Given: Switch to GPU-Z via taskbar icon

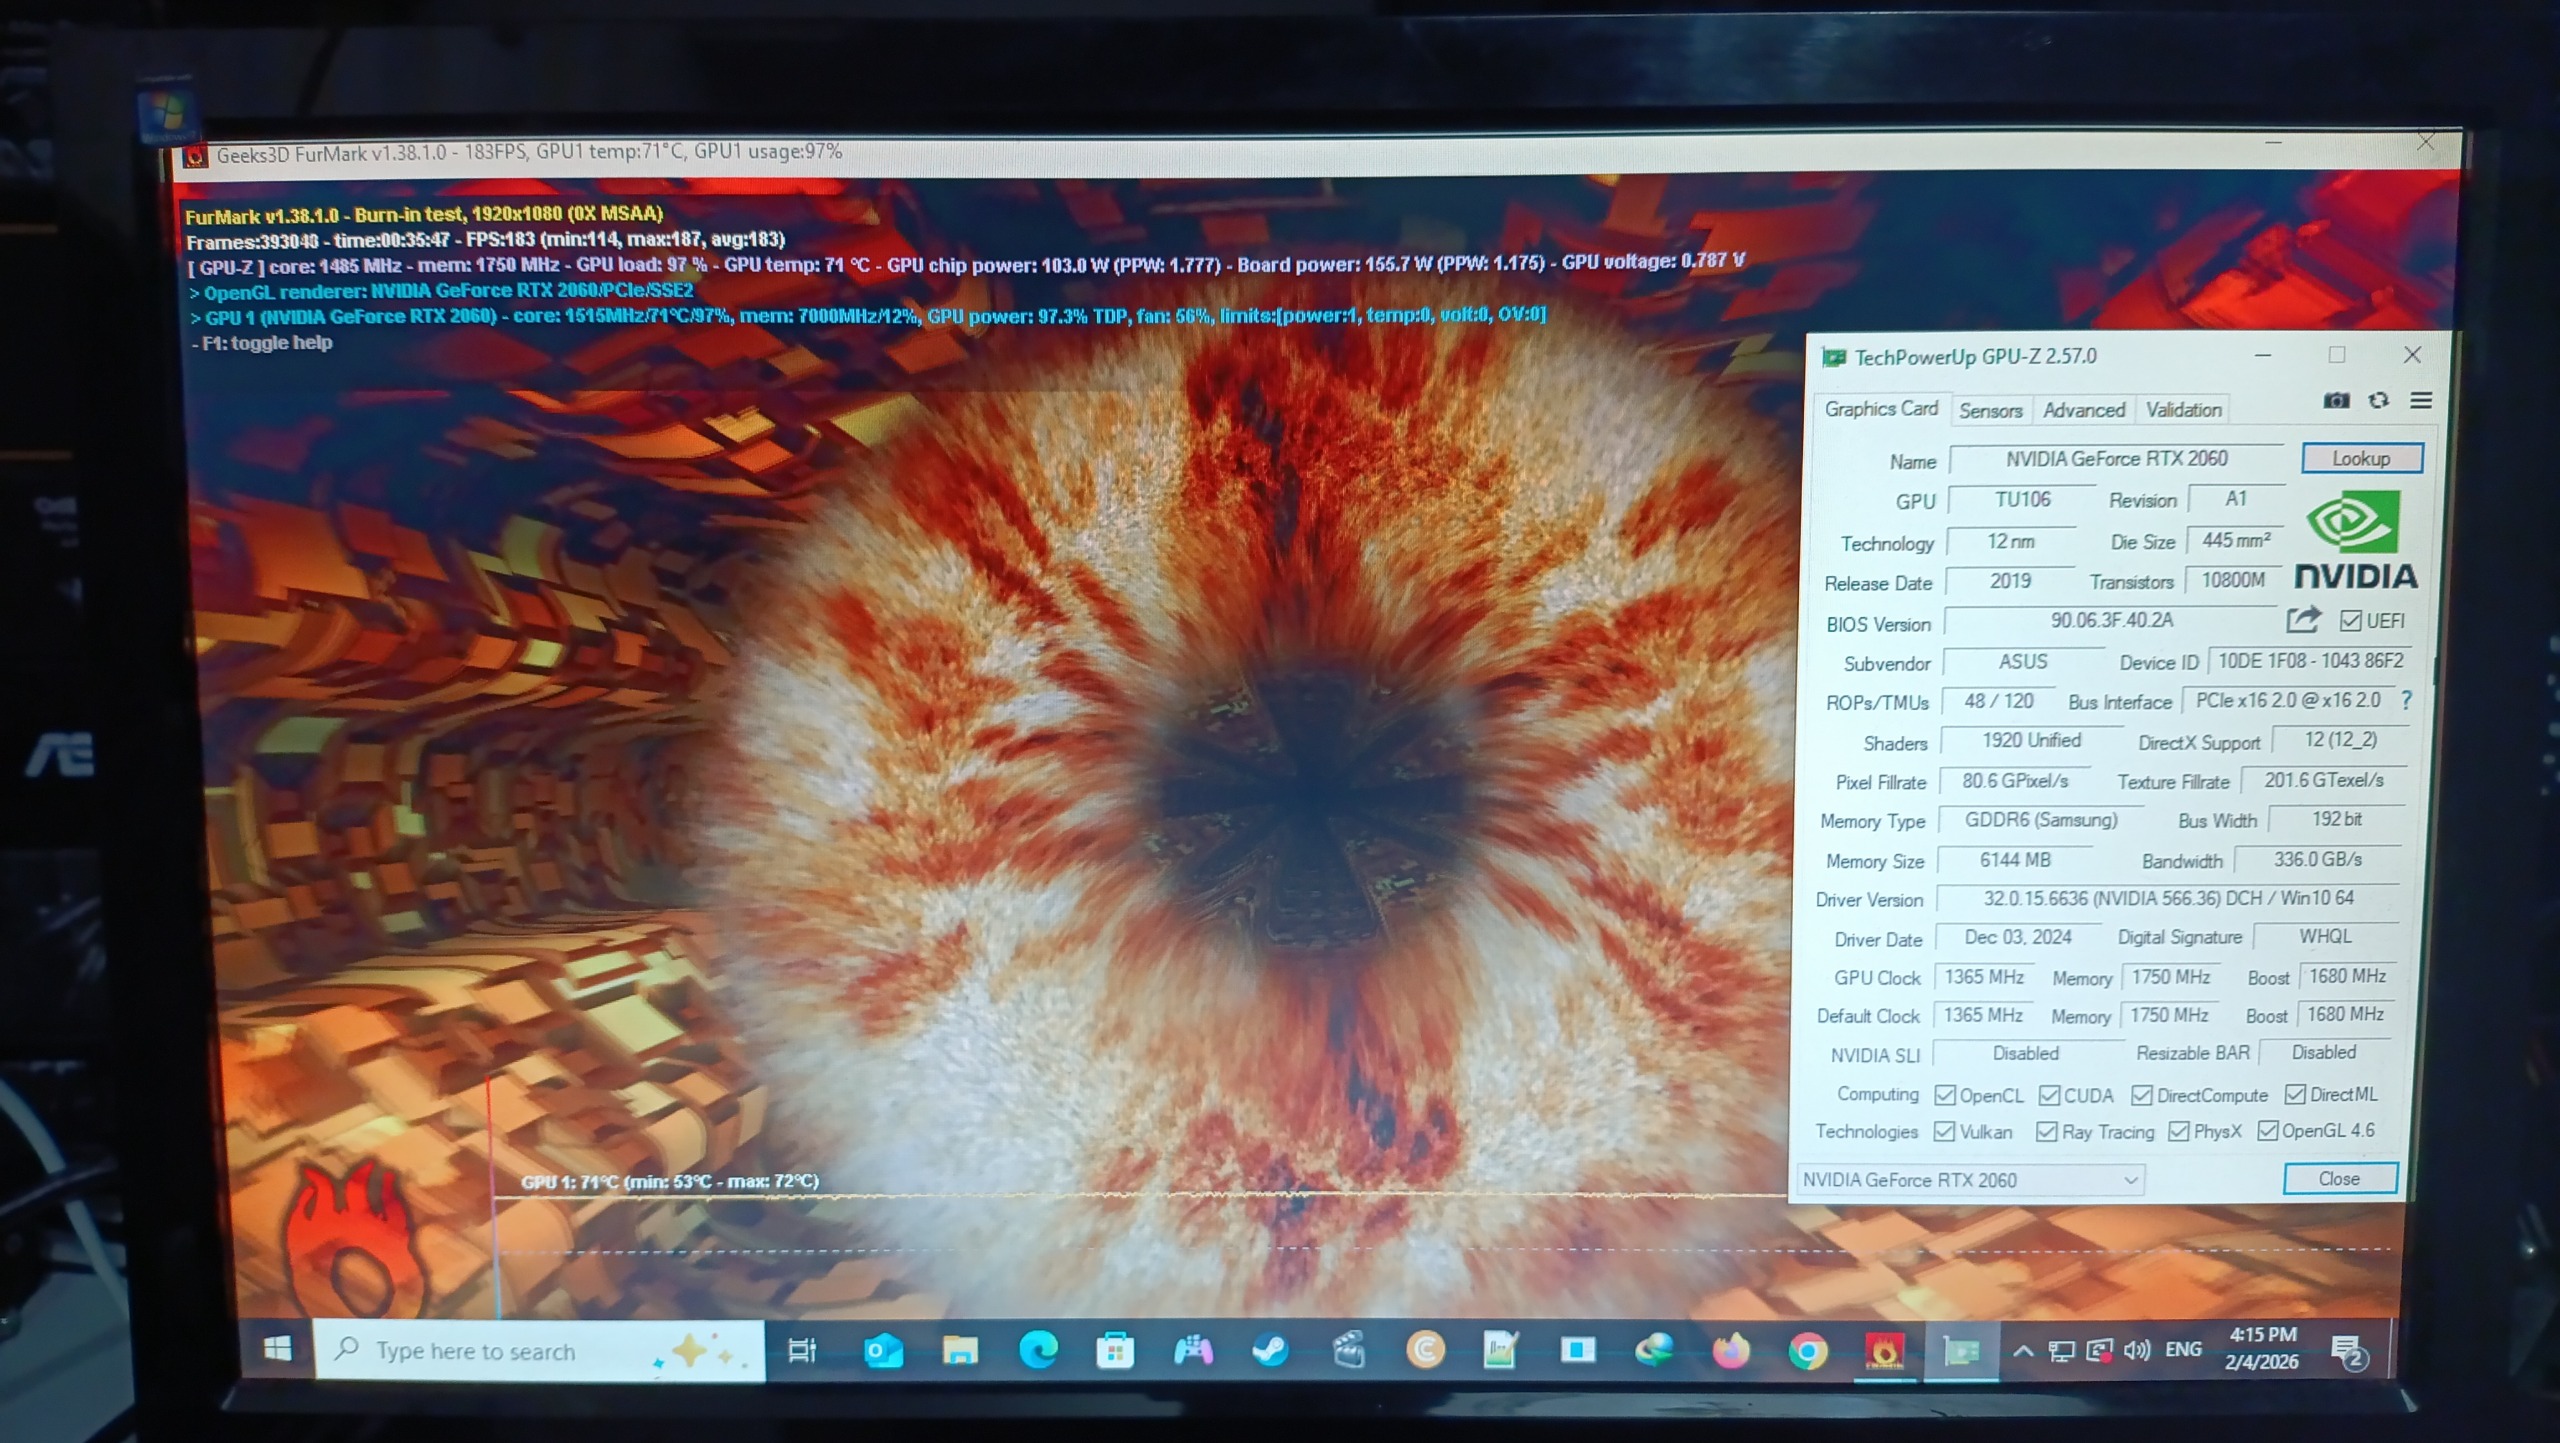Looking at the screenshot, I should pyautogui.click(x=1962, y=1353).
